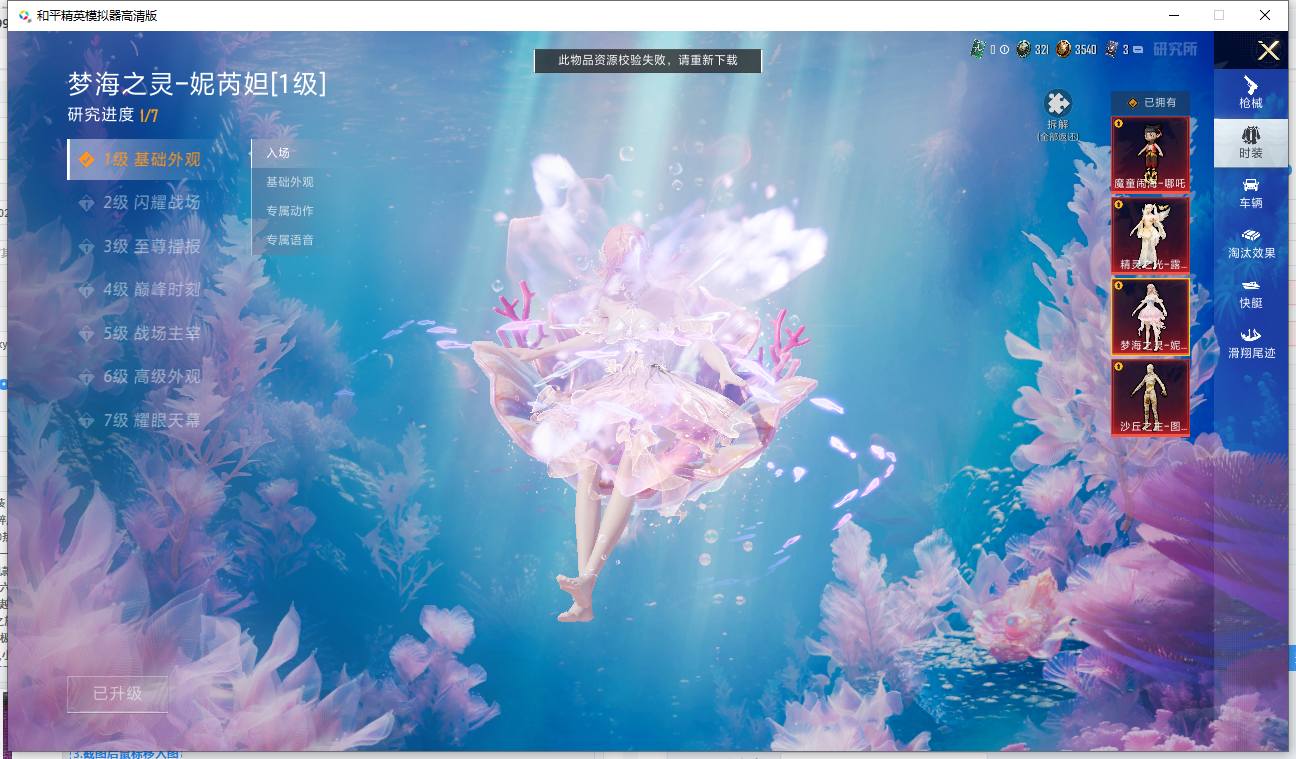Viewport: 1296px width, 759px height.
Task: Click the emulator logo in the title bar
Action: [24, 15]
